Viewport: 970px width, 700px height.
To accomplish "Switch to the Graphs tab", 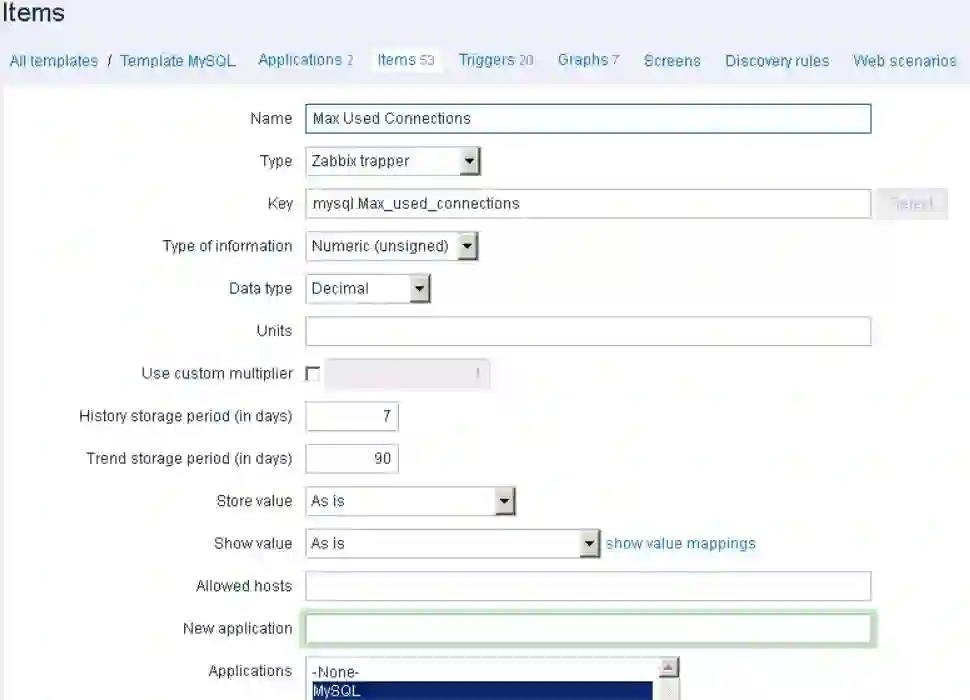I will [588, 60].
